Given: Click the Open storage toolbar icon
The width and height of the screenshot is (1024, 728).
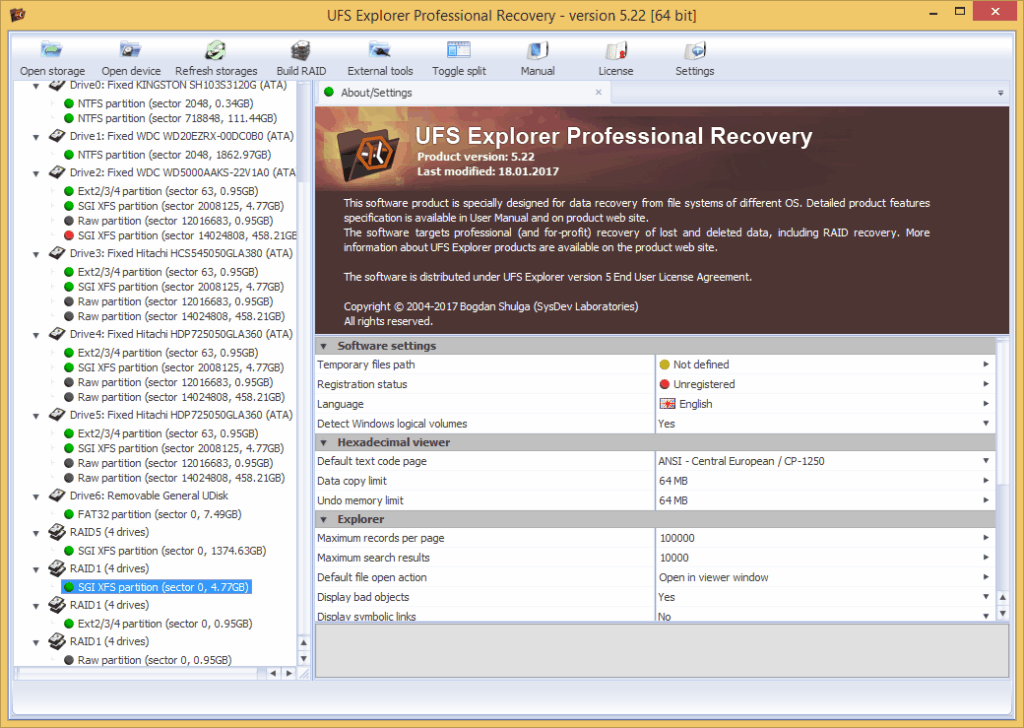Looking at the screenshot, I should pyautogui.click(x=52, y=50).
